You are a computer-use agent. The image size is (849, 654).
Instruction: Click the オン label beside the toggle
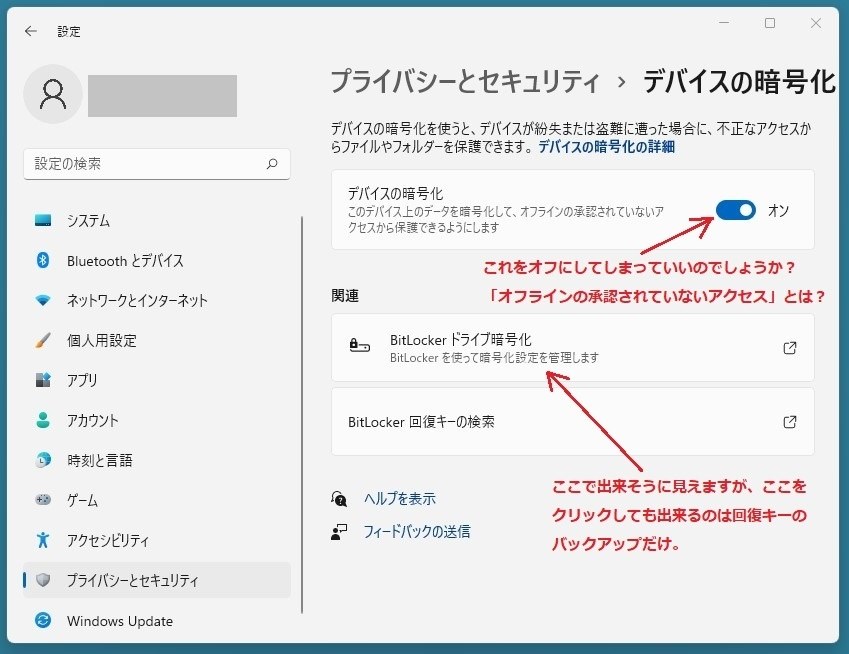778,210
